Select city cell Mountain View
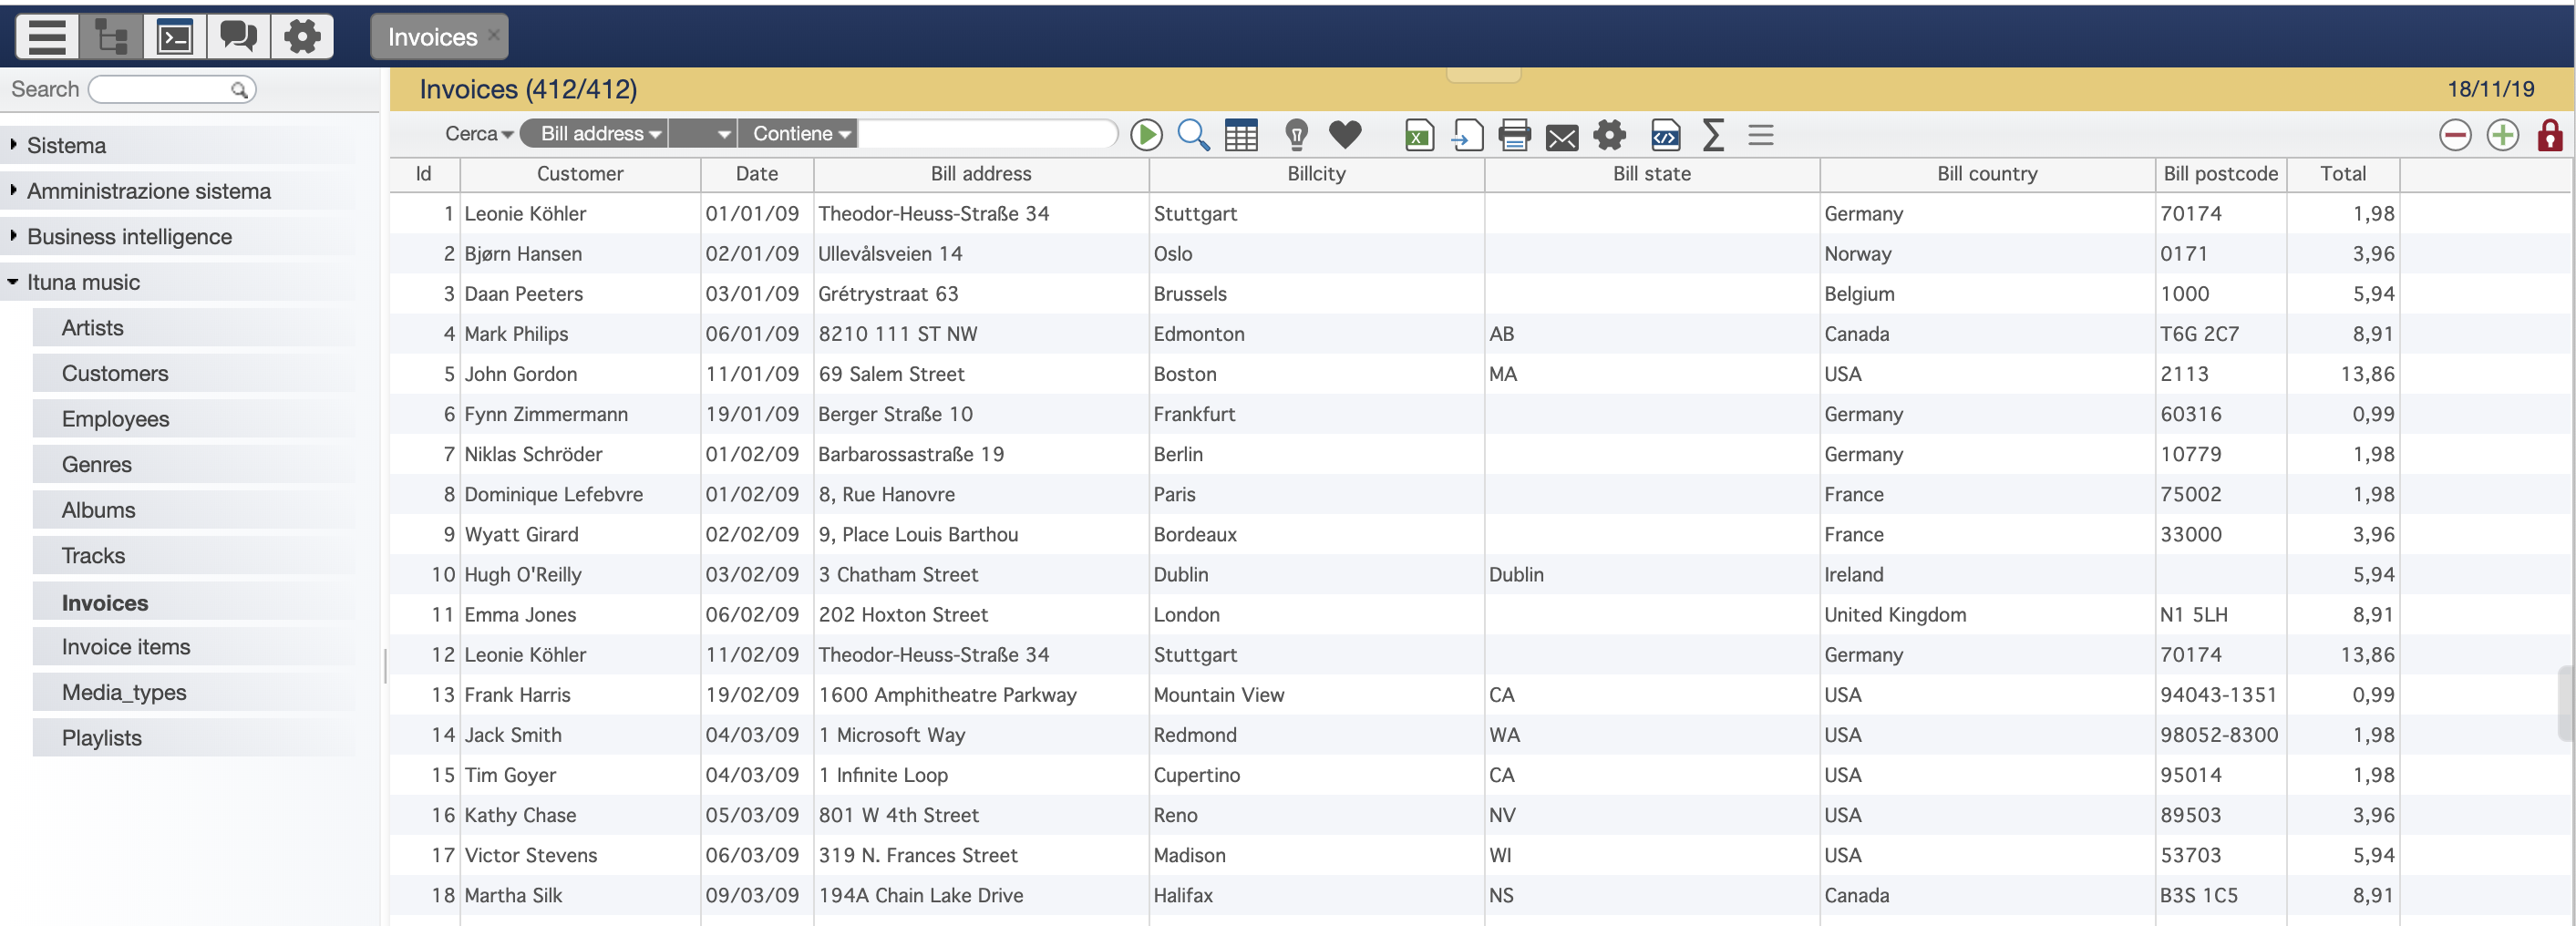Viewport: 2576px width, 926px height. 1316,695
